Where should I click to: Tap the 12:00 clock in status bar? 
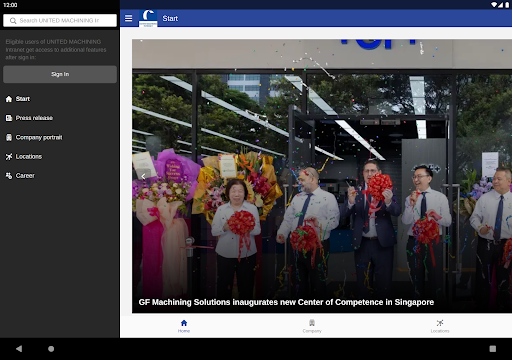click(10, 5)
